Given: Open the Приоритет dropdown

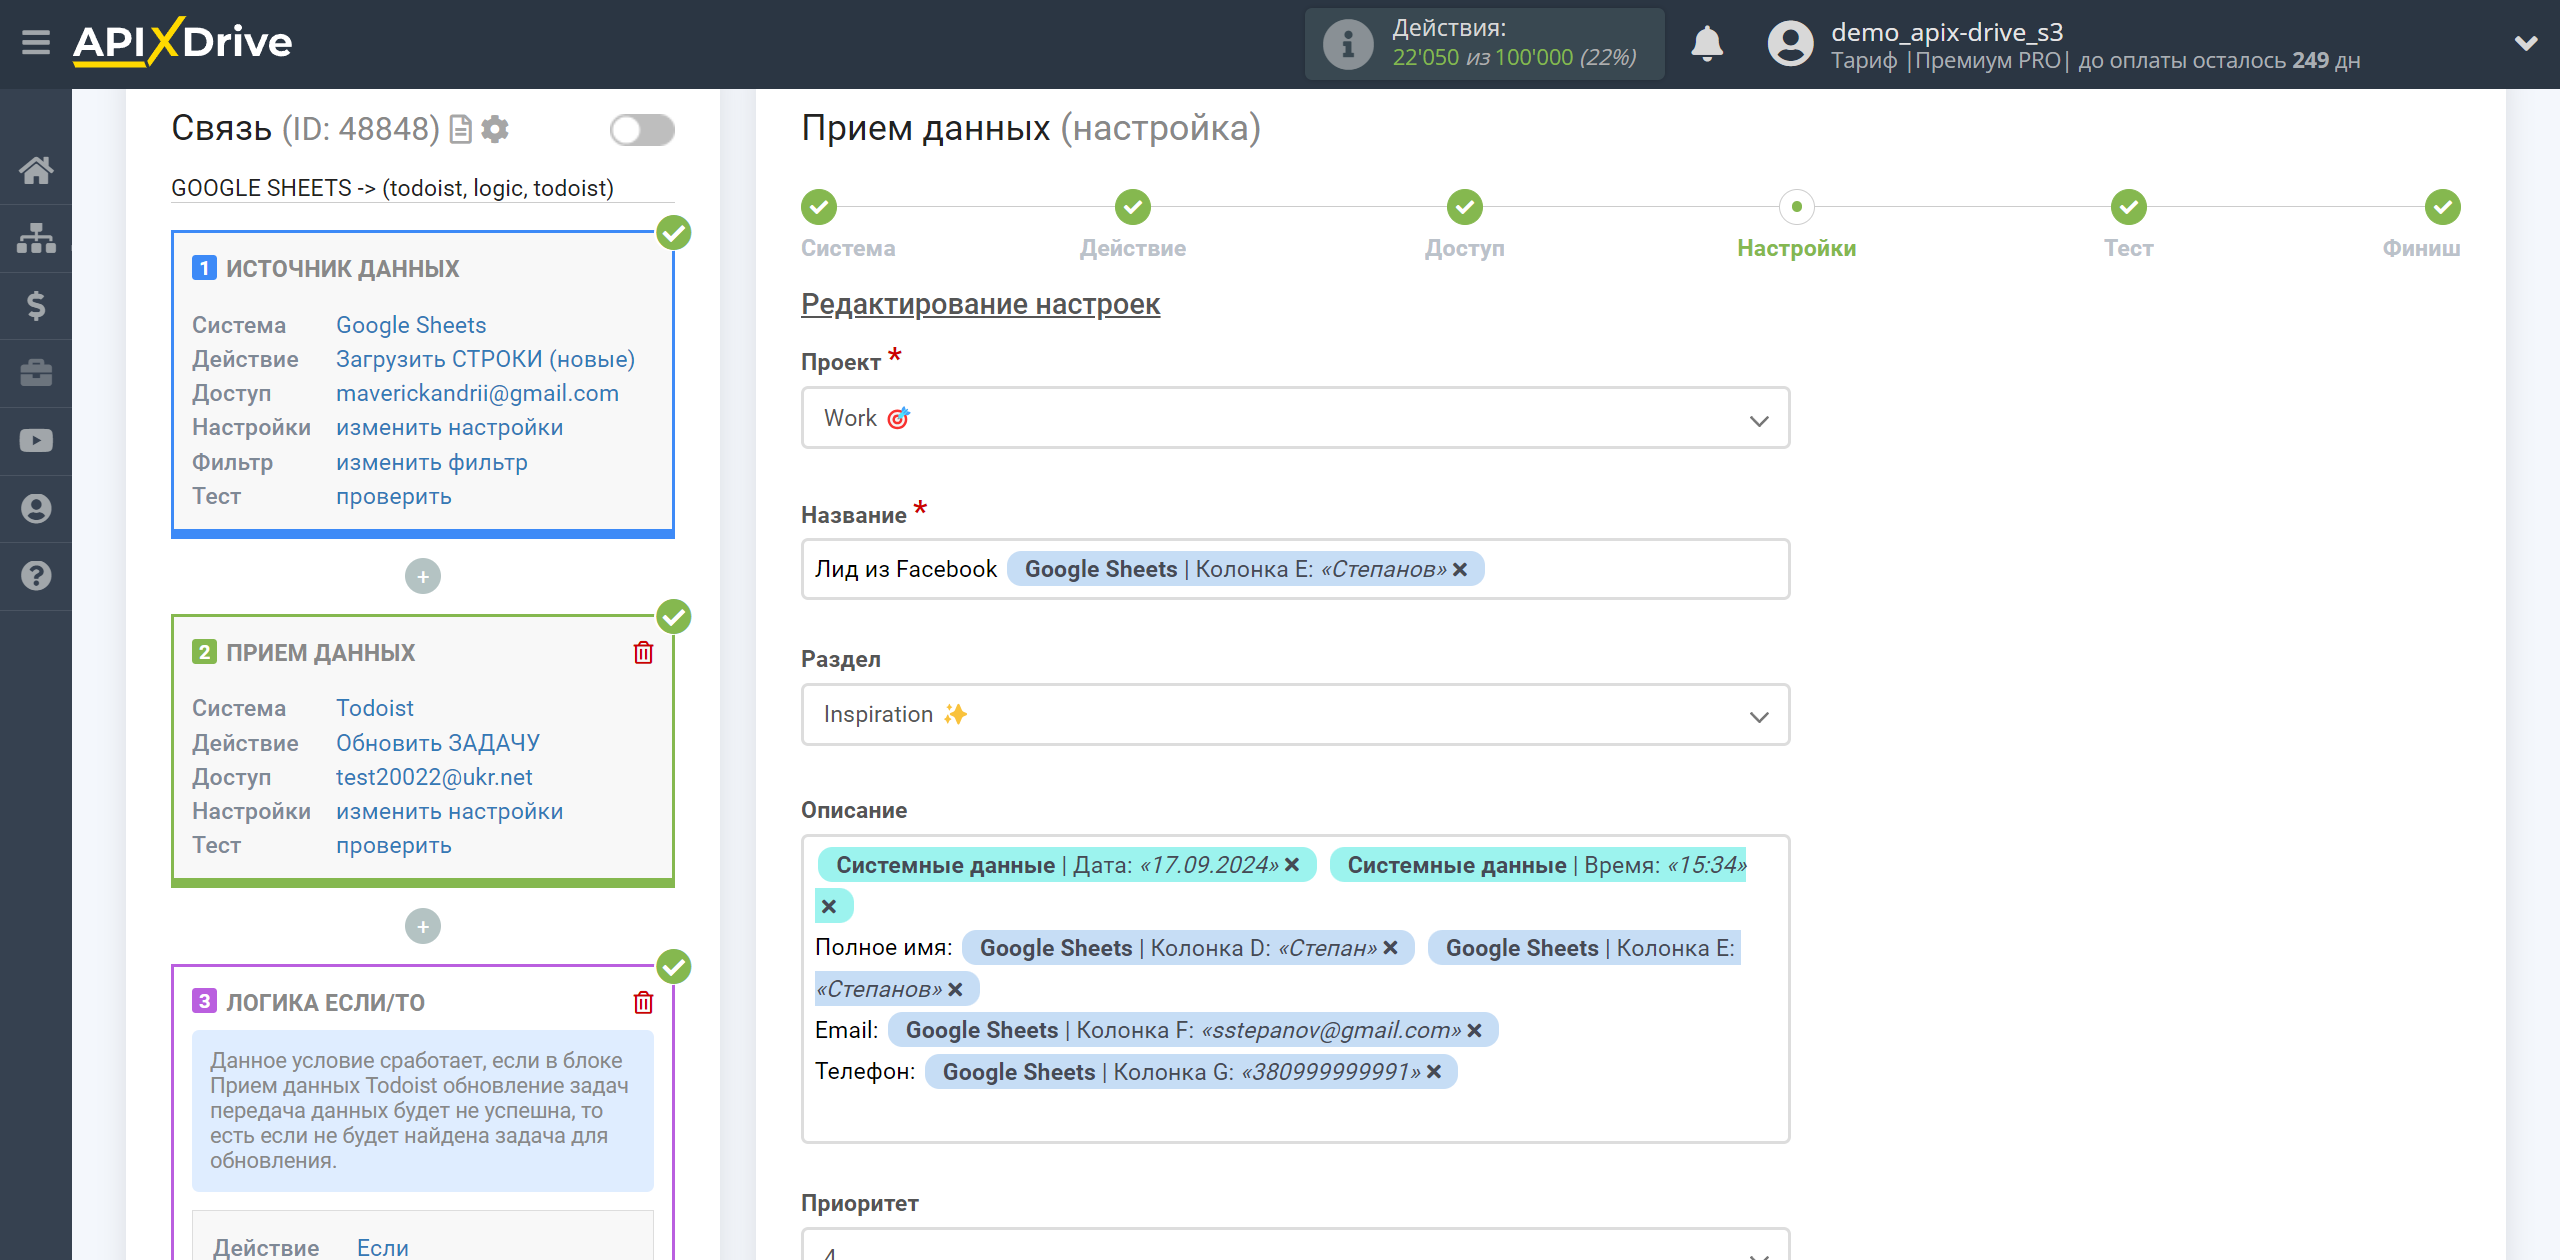Looking at the screenshot, I should coord(1295,1245).
